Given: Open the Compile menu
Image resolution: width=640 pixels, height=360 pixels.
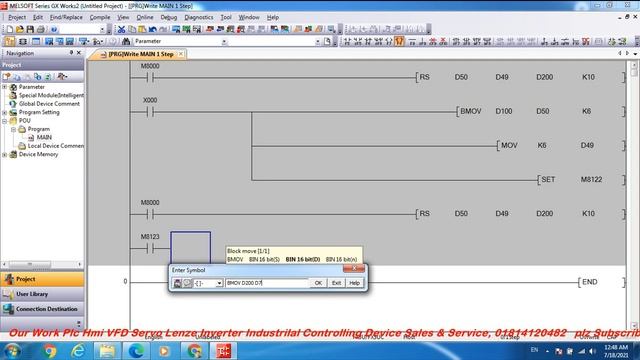Looking at the screenshot, I should pos(100,17).
